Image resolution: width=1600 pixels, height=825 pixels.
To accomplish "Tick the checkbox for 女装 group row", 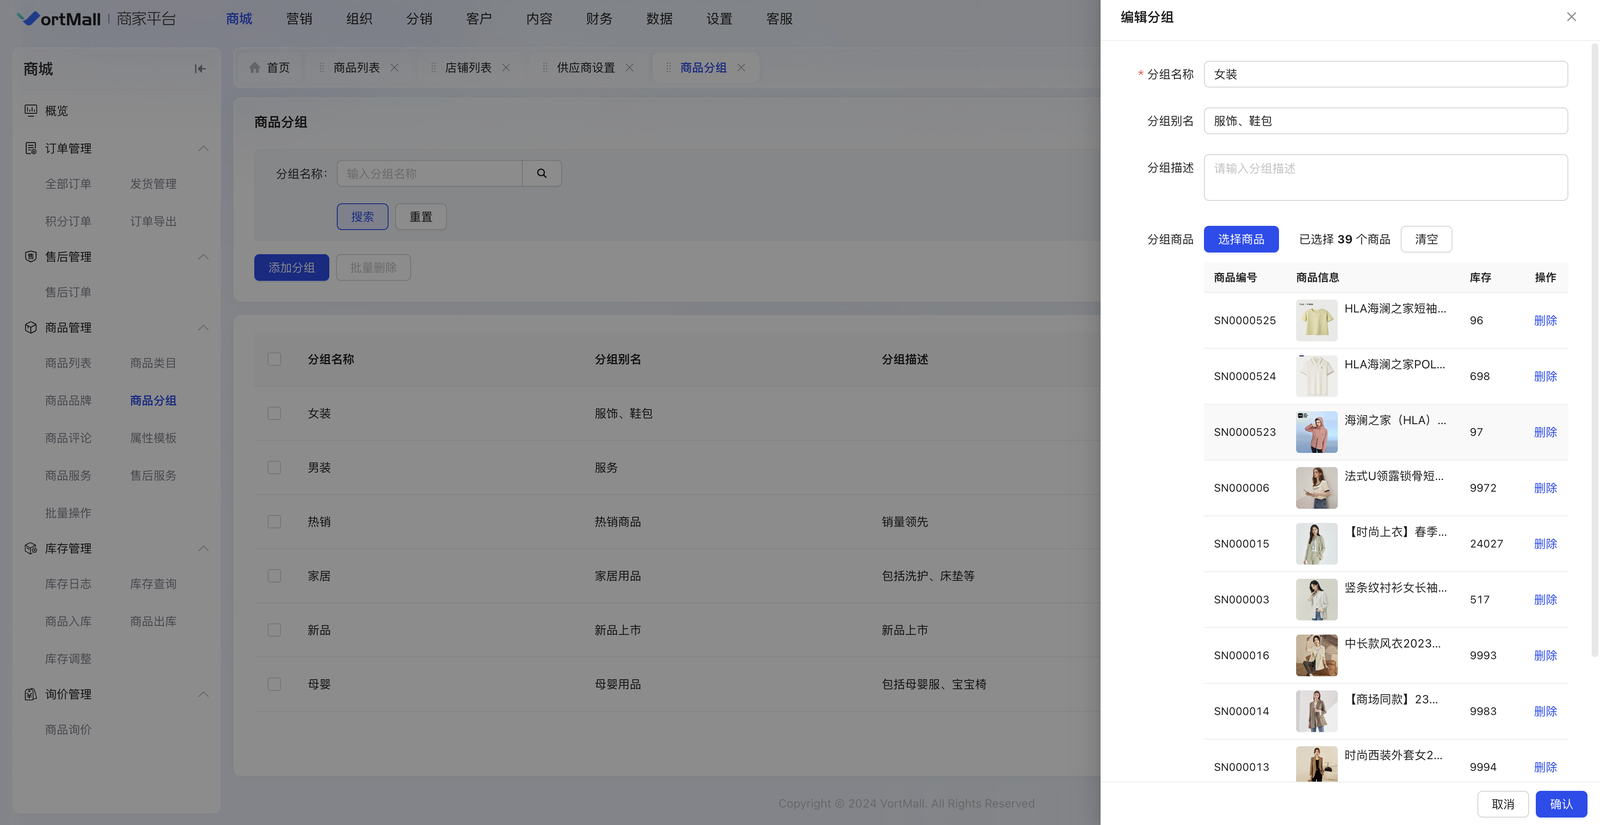I will coord(274,414).
